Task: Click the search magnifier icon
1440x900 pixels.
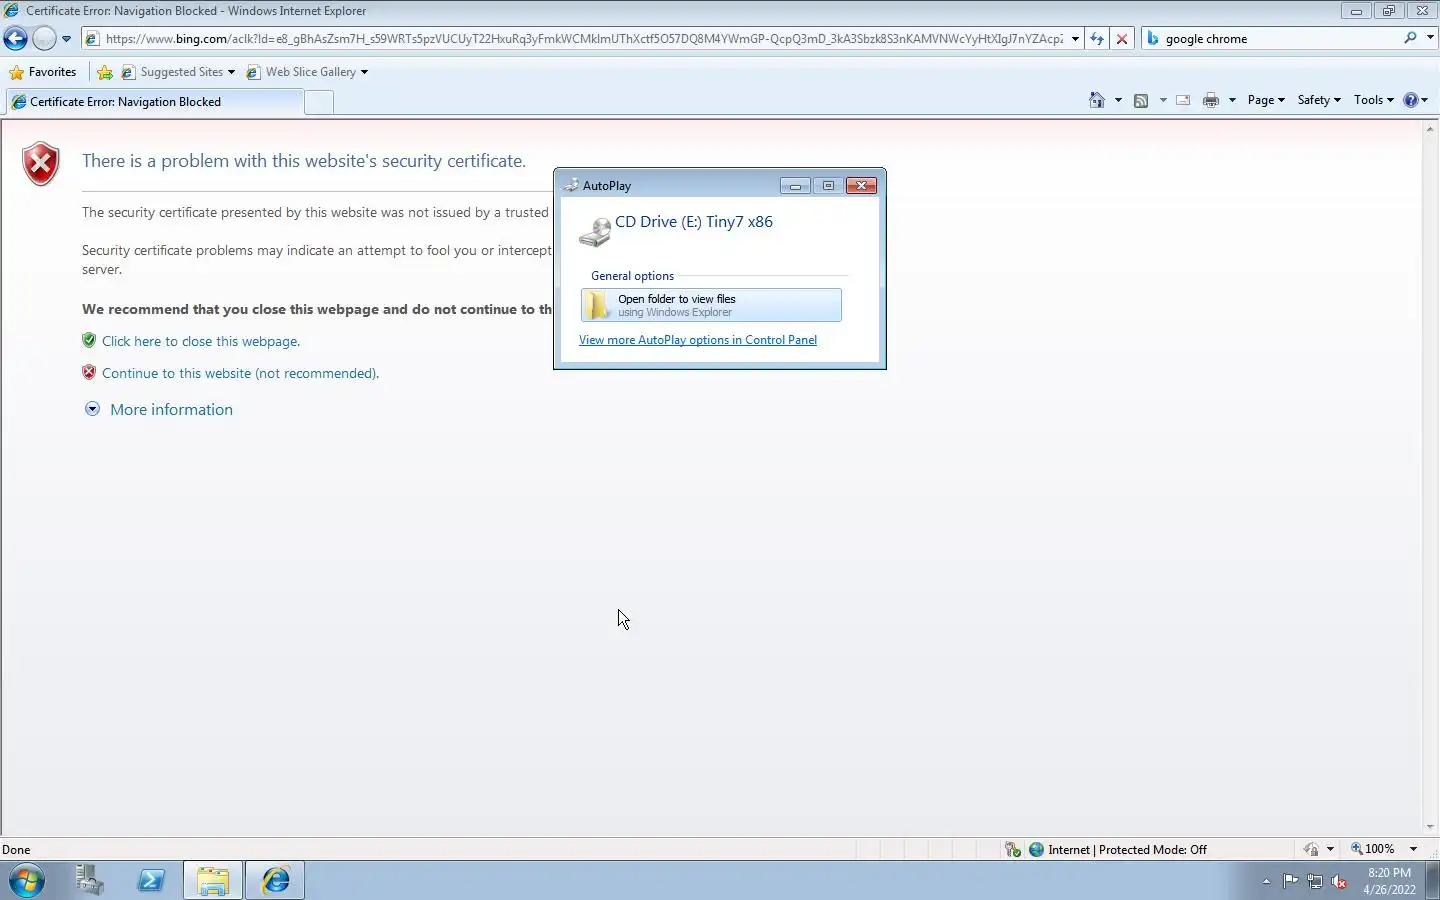Action: pyautogui.click(x=1410, y=38)
